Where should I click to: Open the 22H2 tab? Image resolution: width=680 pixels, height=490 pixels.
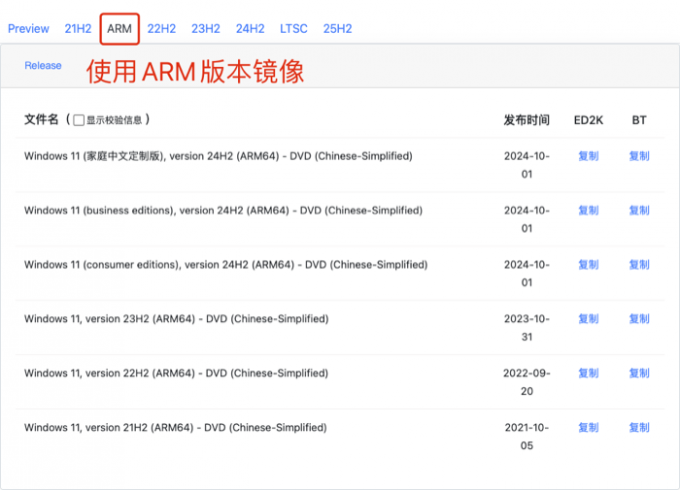pos(161,29)
